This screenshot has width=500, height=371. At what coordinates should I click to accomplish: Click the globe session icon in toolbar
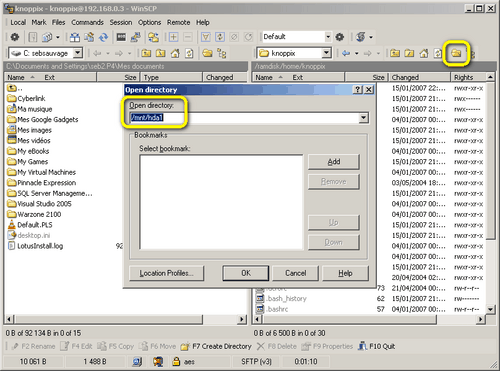[x=360, y=37]
